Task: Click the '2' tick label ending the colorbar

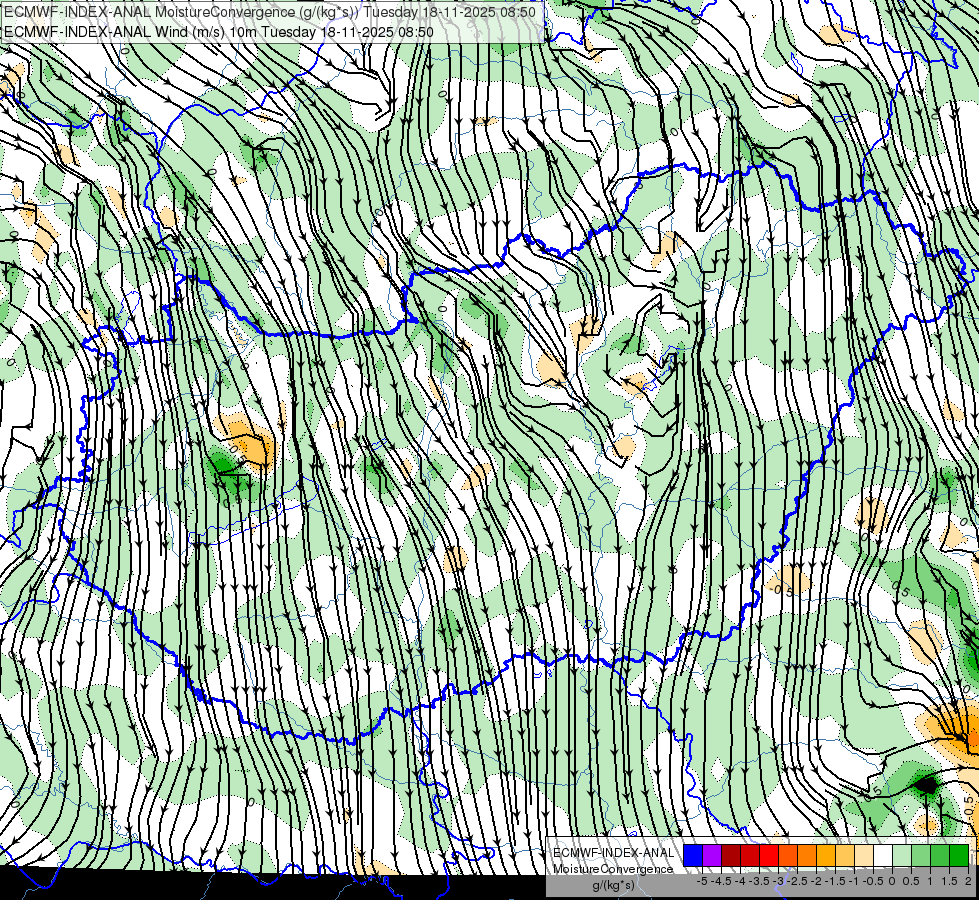Action: coord(968,881)
